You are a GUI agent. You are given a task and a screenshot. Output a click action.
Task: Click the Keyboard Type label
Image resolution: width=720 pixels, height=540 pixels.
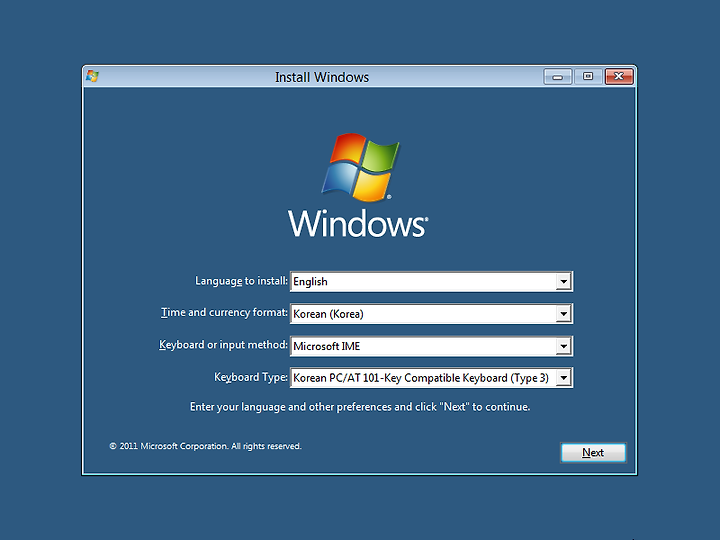[x=251, y=377]
